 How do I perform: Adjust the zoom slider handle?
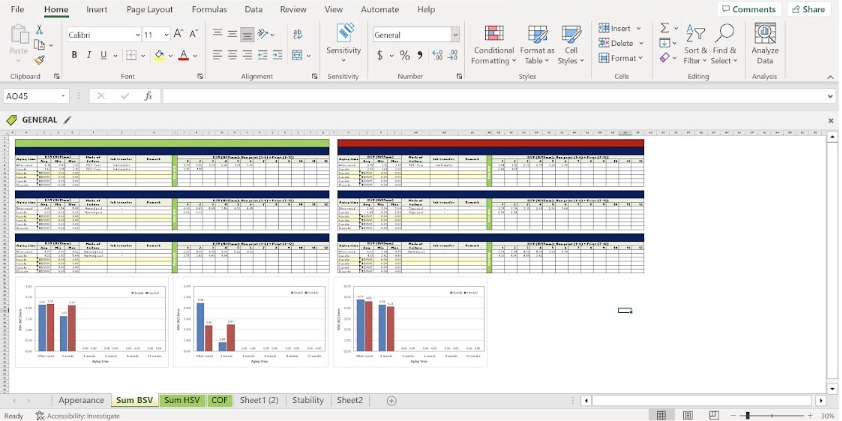tap(747, 416)
